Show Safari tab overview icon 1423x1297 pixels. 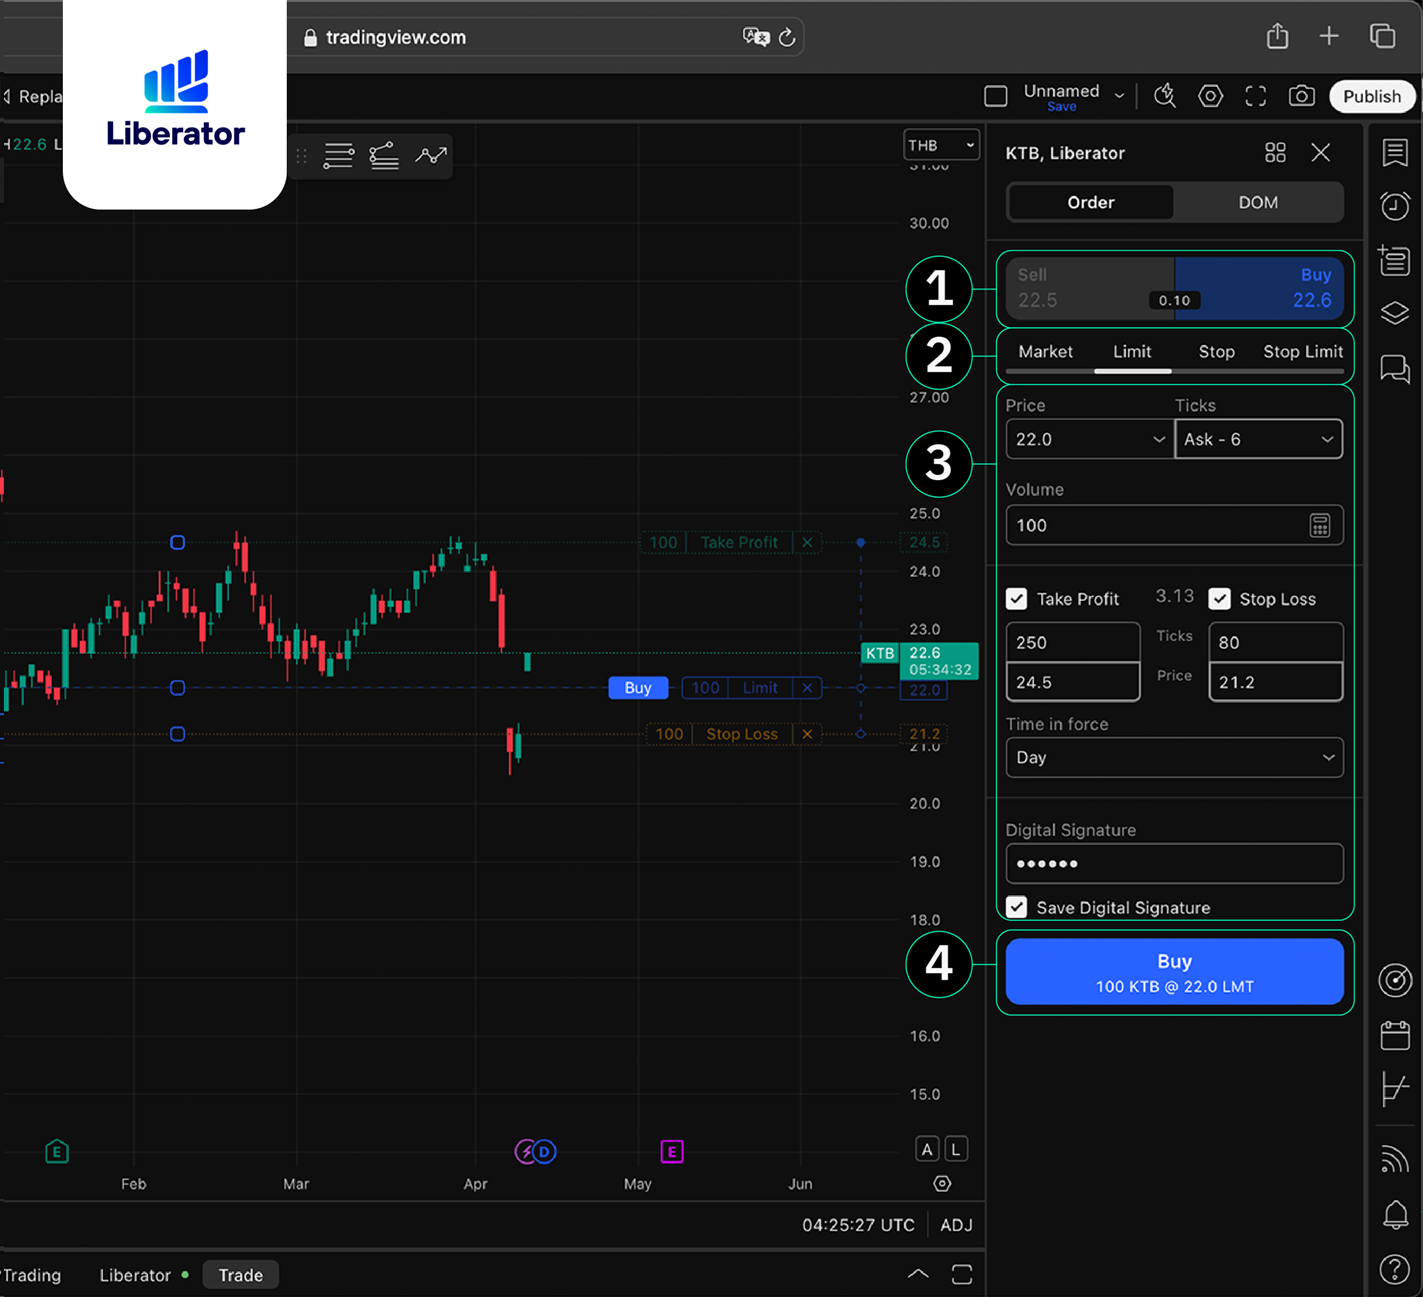1382,36
